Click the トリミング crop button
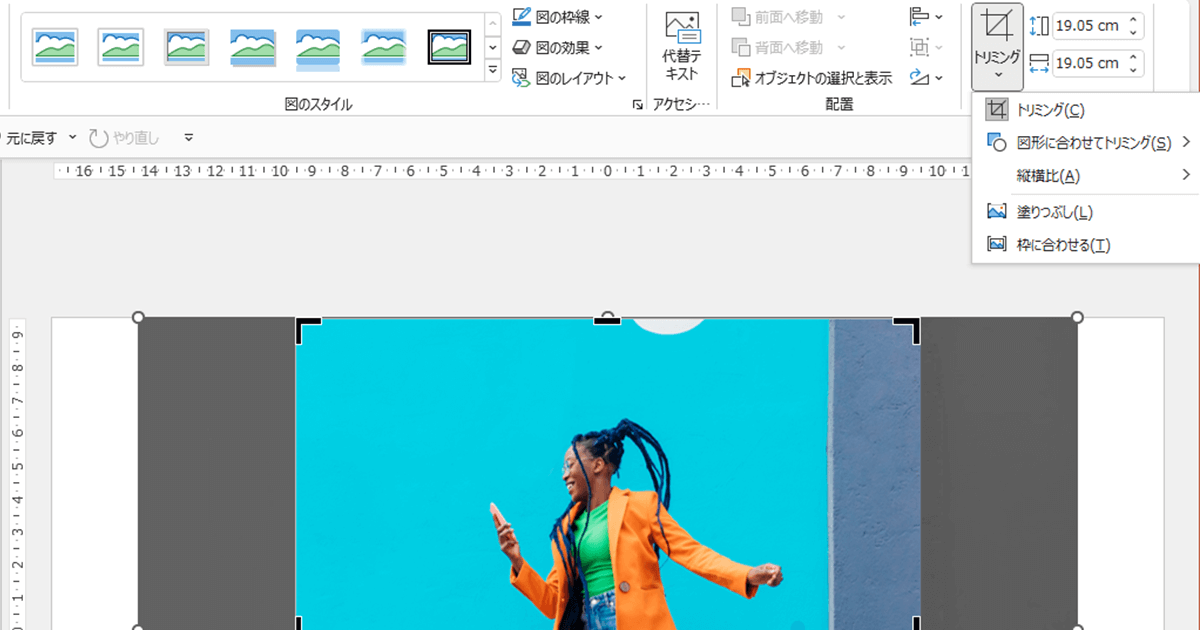 coord(996,47)
